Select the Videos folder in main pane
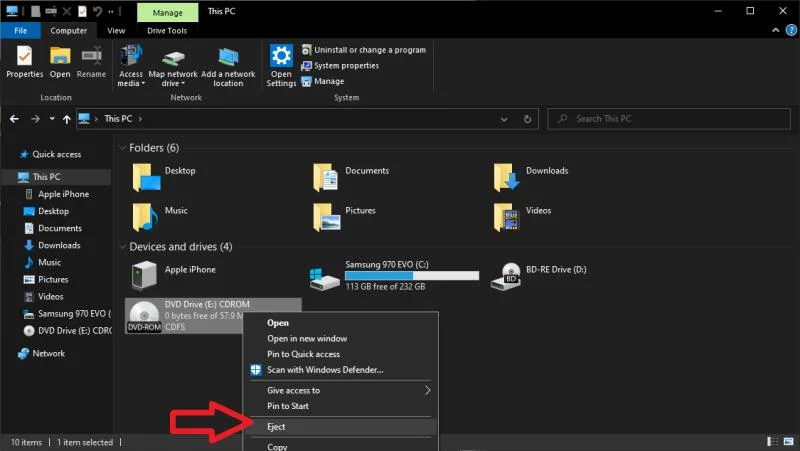Viewport: 800px width, 451px height. (522, 217)
